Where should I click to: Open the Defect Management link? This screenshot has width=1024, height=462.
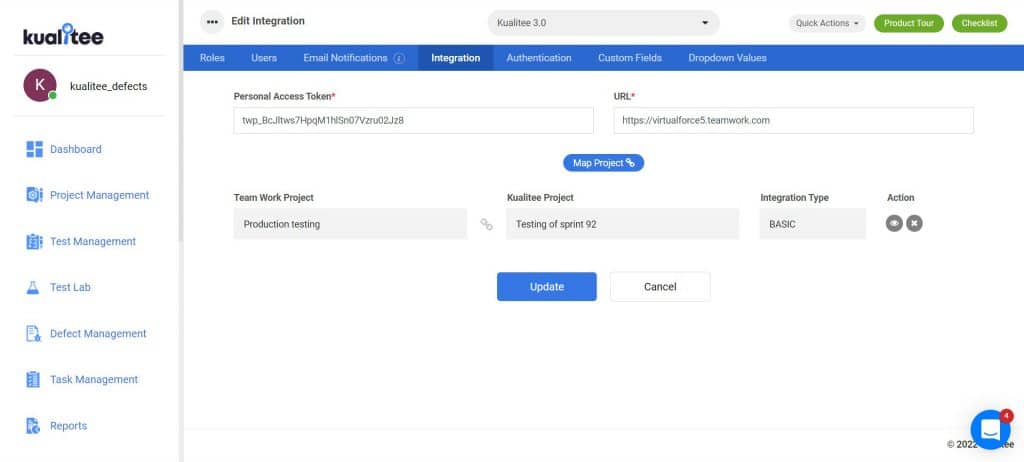pos(98,333)
